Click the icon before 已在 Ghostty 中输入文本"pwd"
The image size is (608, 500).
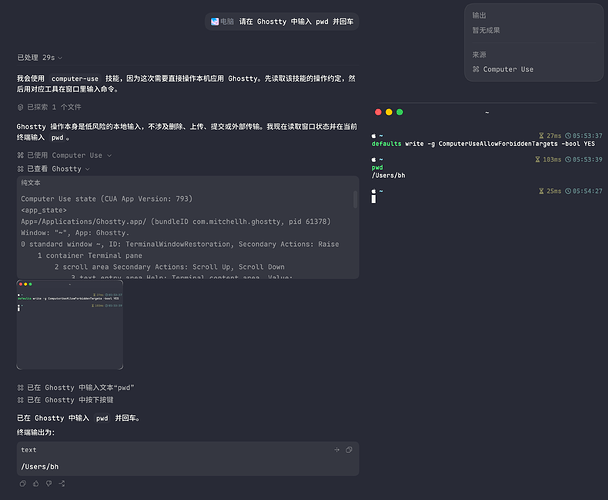click(x=21, y=388)
